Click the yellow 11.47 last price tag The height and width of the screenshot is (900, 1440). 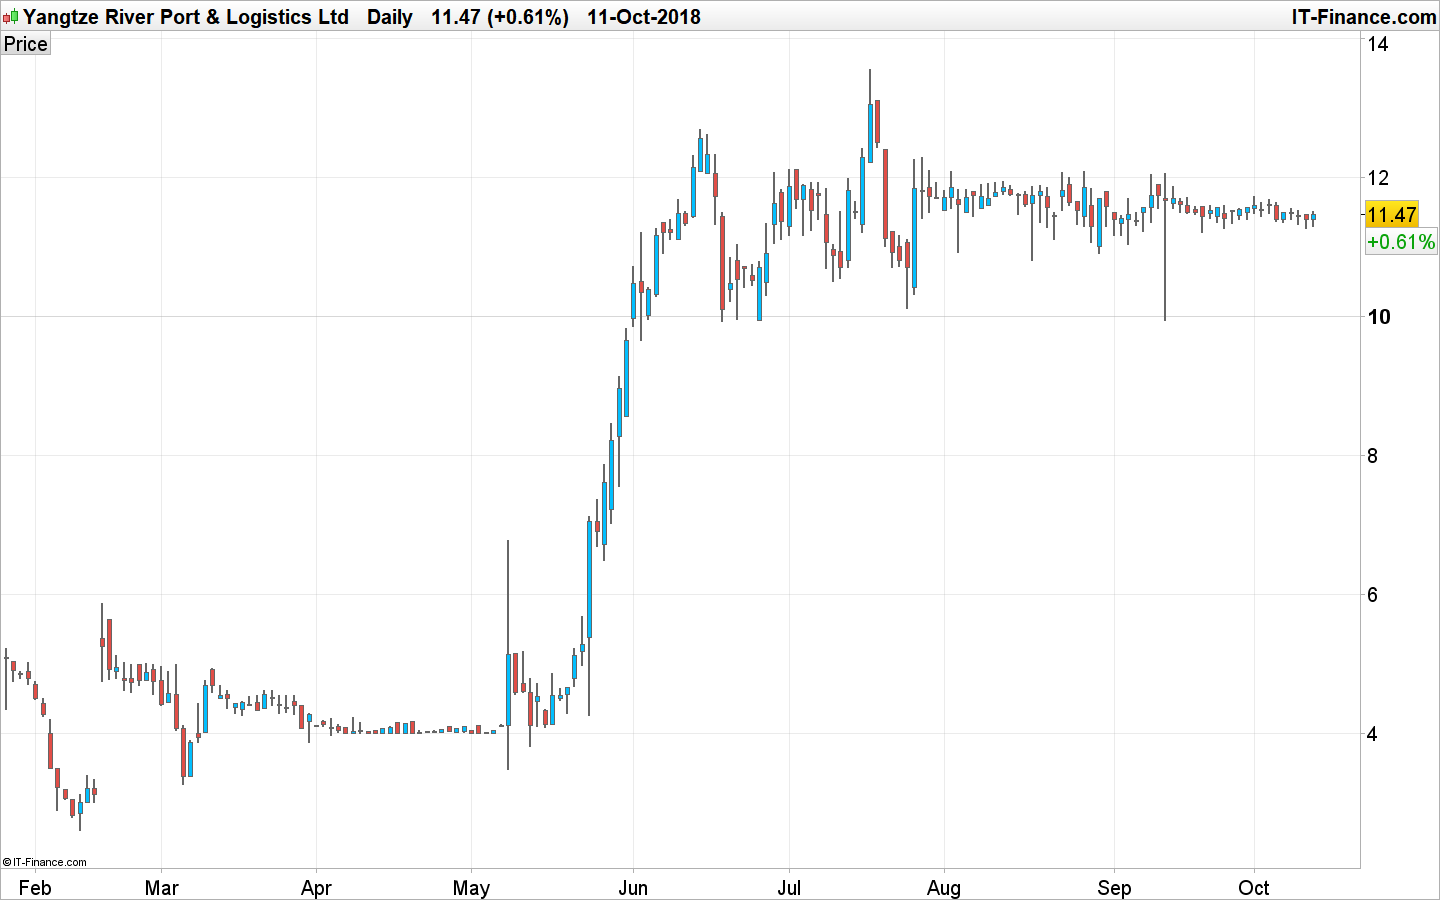pyautogui.click(x=1392, y=214)
